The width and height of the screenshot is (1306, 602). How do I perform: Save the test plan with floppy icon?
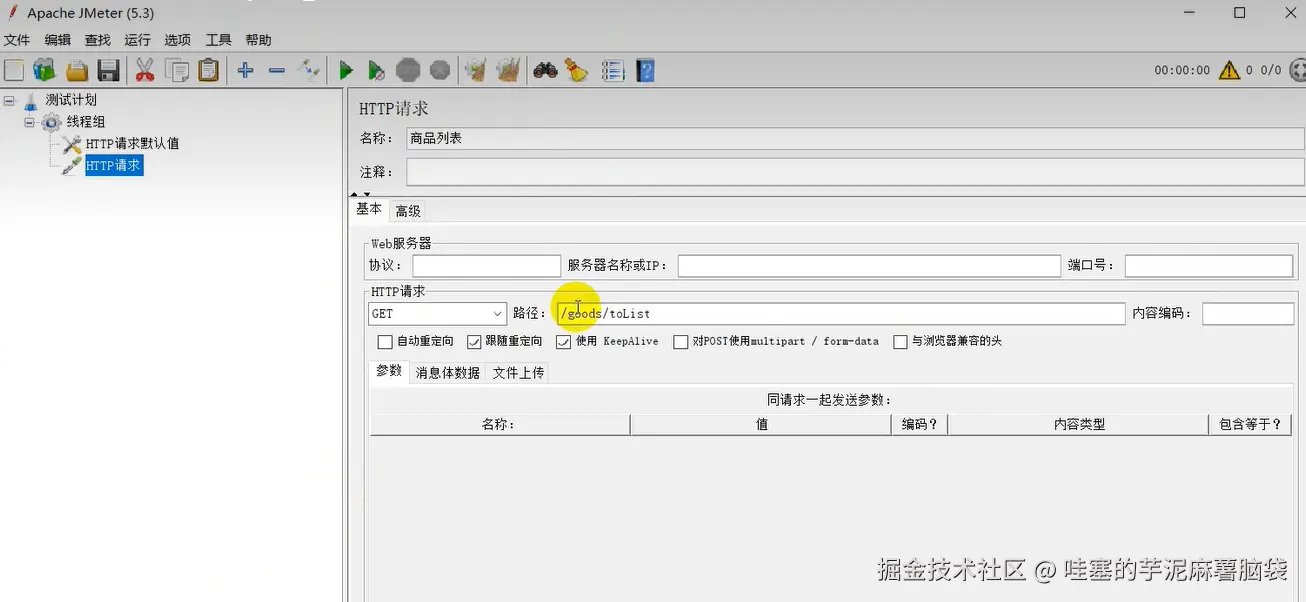(108, 70)
